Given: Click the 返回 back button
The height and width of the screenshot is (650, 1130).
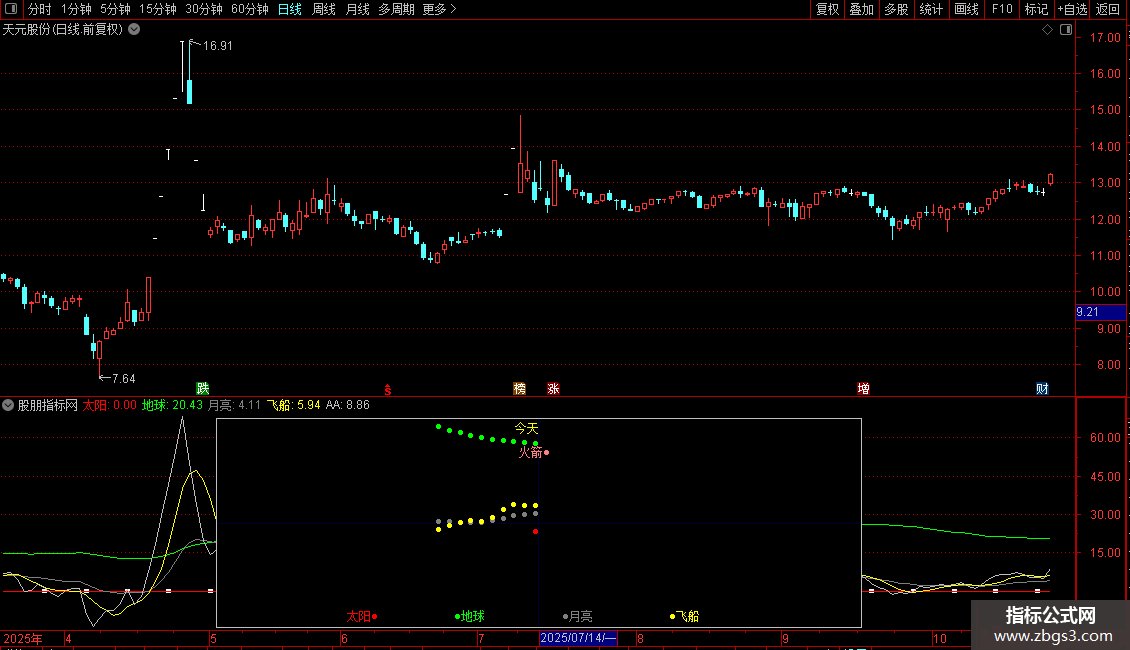Looking at the screenshot, I should click(x=1108, y=9).
